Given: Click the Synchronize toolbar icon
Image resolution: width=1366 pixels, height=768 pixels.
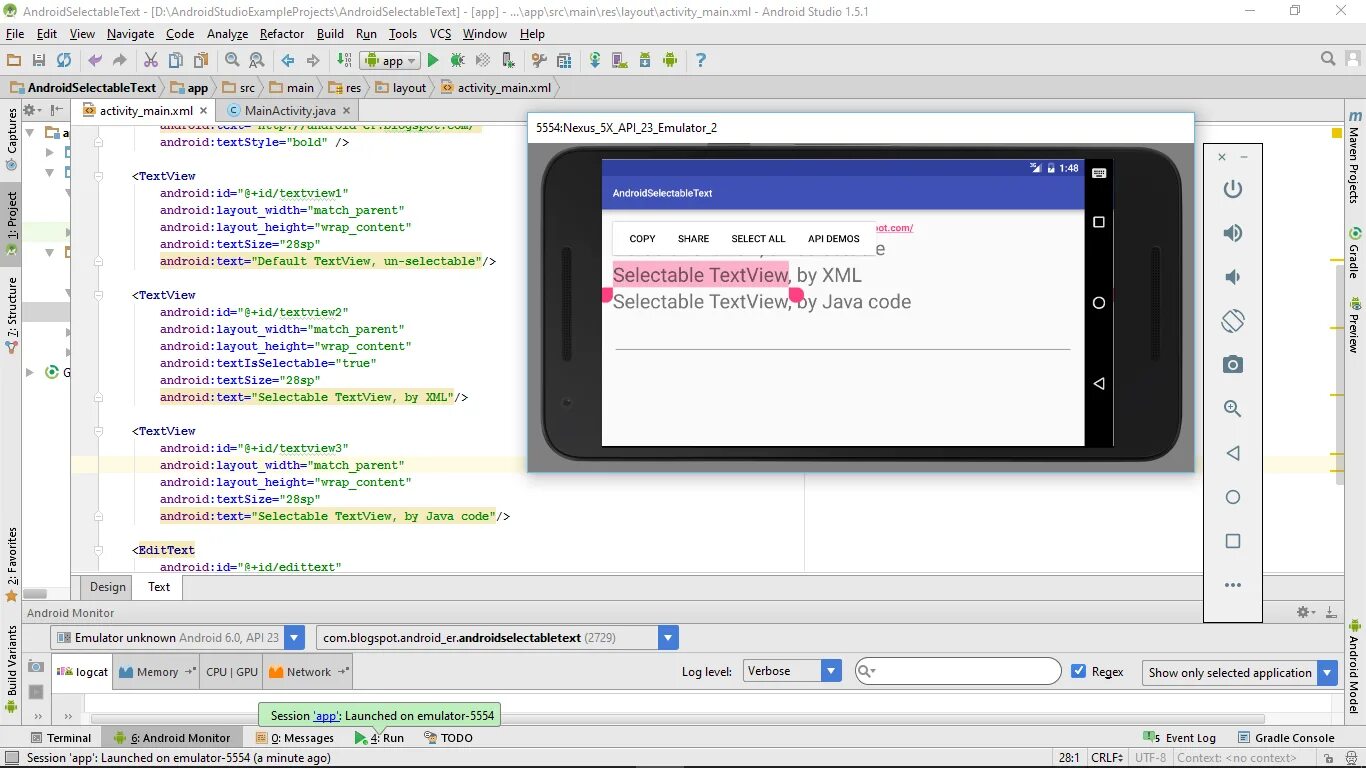Looking at the screenshot, I should [x=64, y=60].
